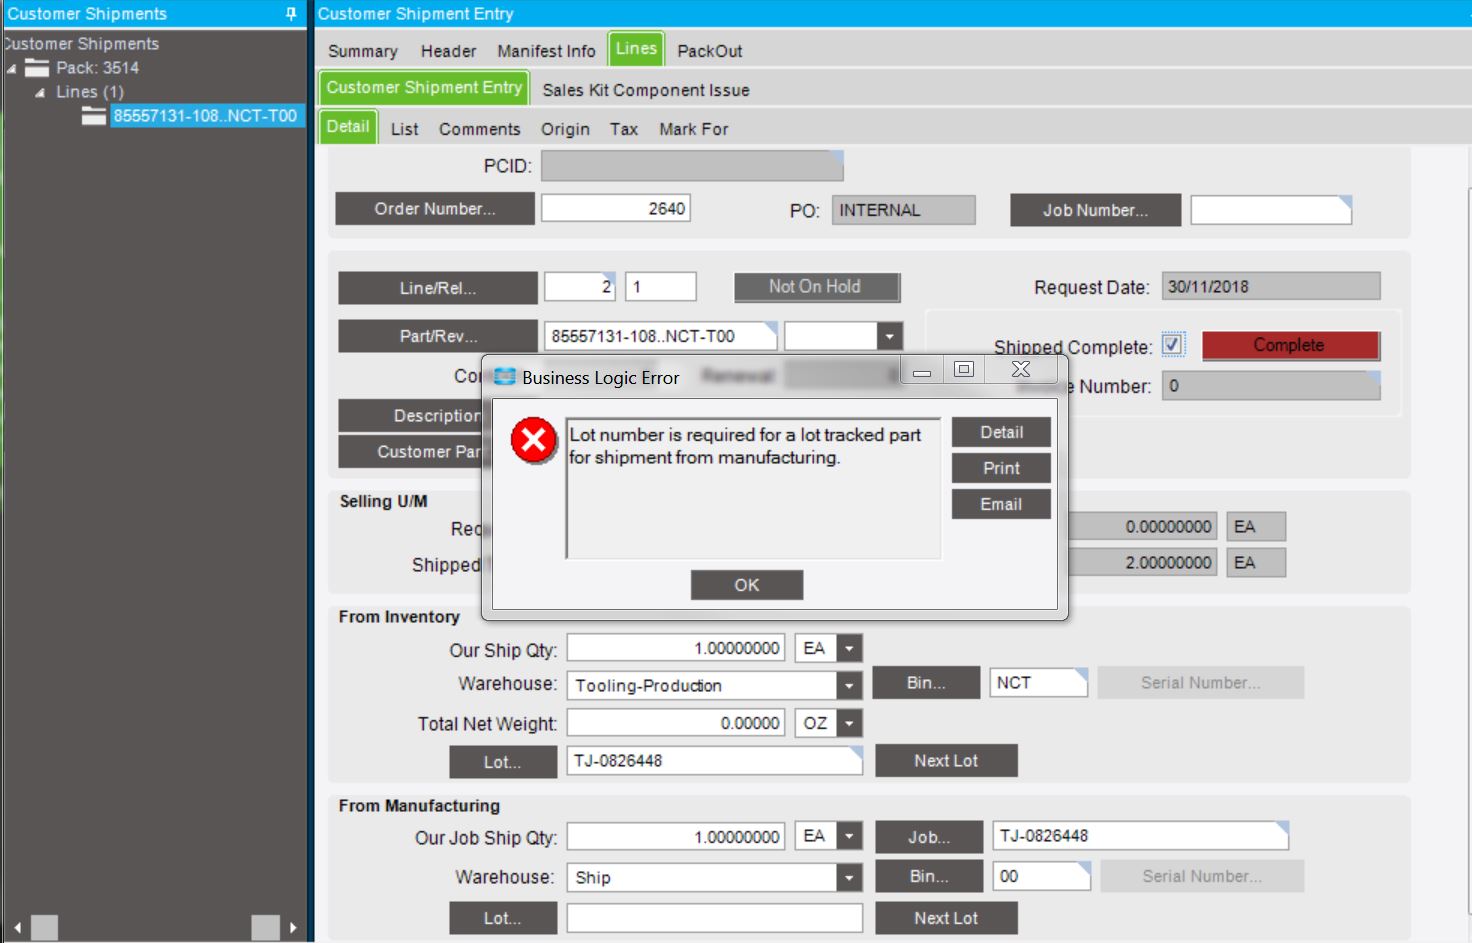1472x943 pixels.
Task: Click the Detail button in error dialog
Action: point(1001,432)
